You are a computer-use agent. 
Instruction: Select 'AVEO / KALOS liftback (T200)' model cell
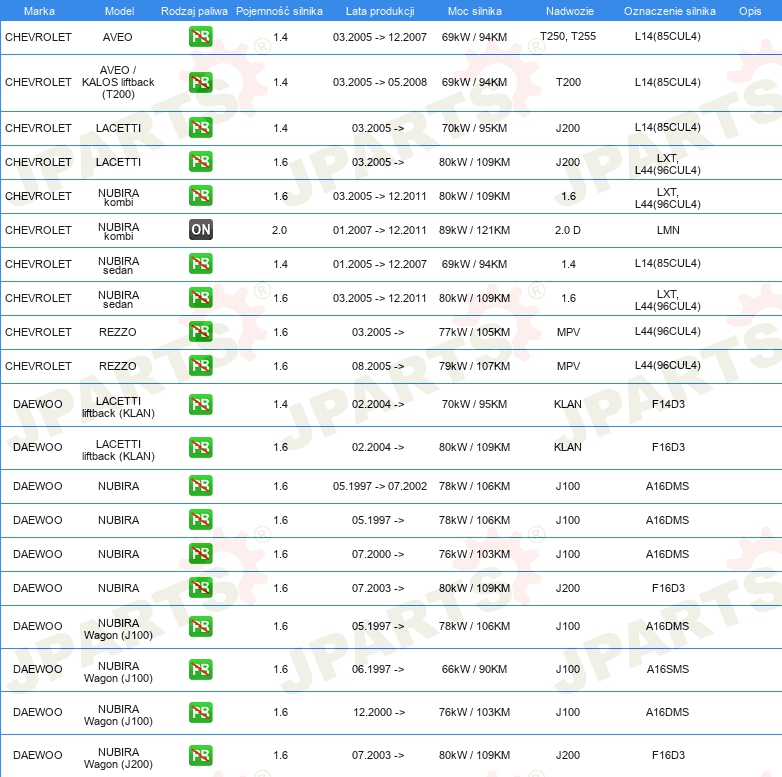[x=118, y=82]
